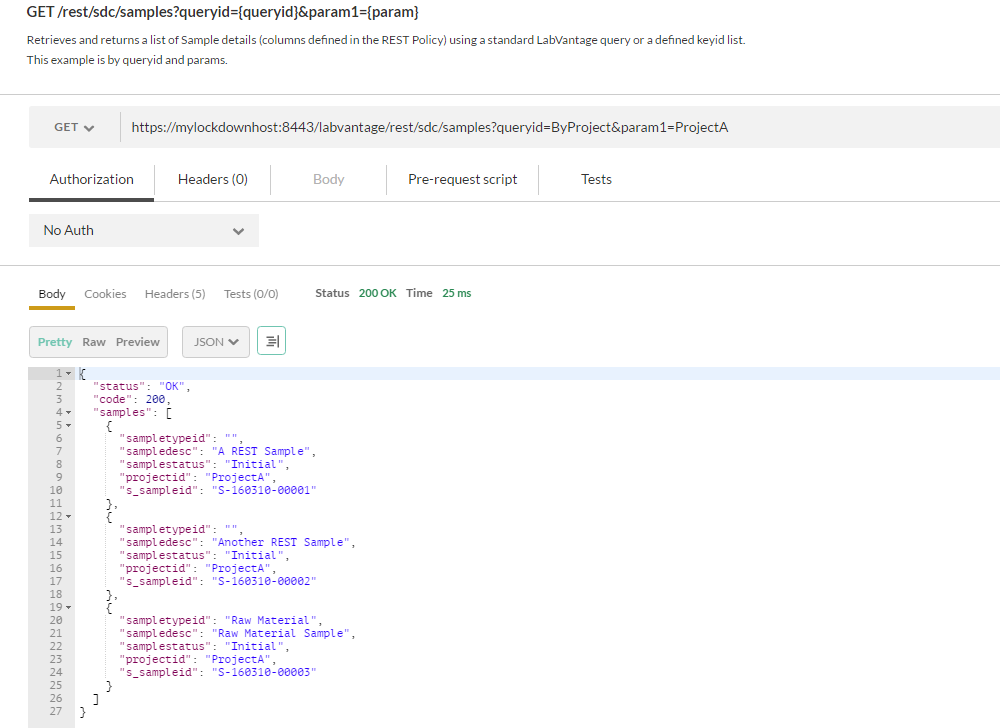Collapse the root object at line 1
This screenshot has height=728, width=1000.
[69, 374]
